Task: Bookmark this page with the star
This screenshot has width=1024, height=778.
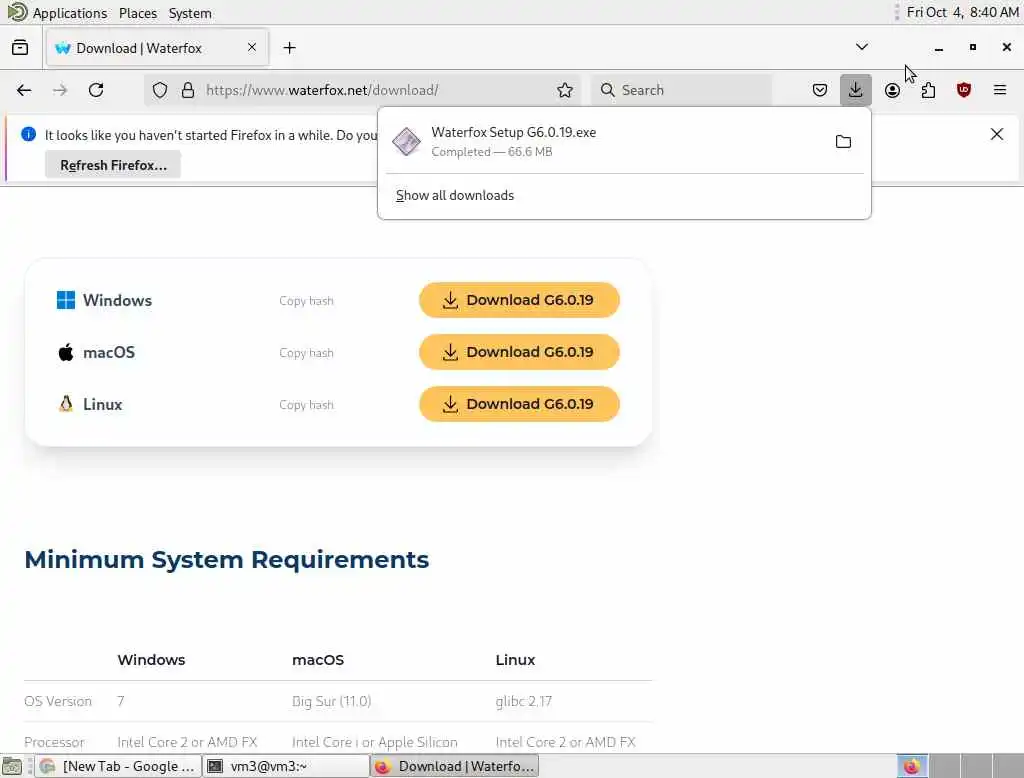Action: [x=565, y=90]
